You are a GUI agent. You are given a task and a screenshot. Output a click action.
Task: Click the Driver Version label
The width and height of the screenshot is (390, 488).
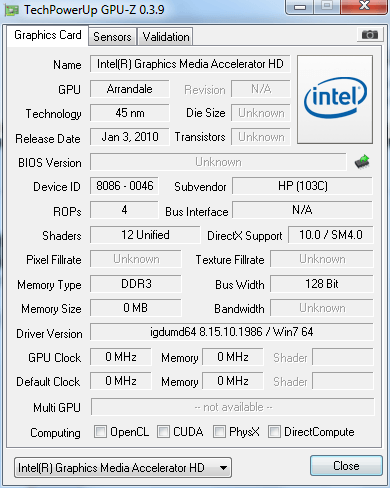[49, 334]
